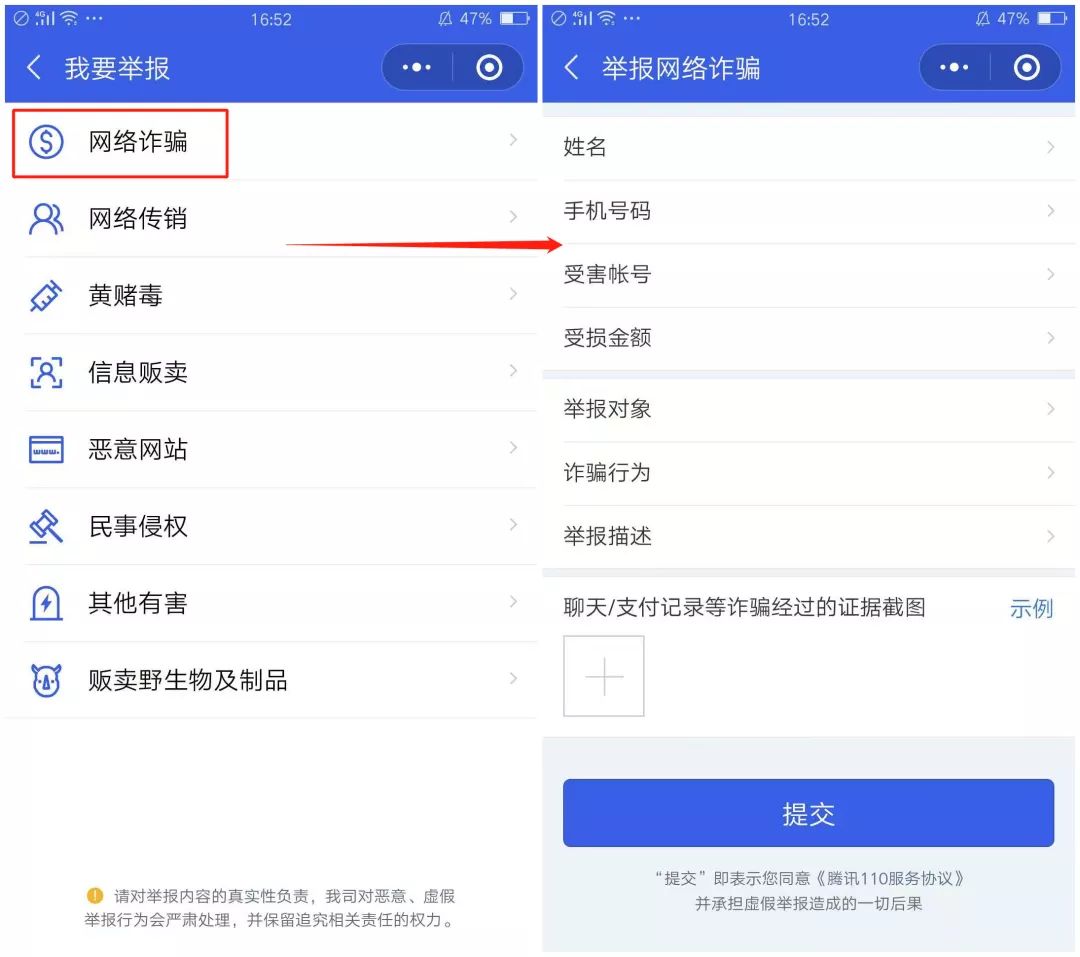Tap the circle close-miniprogram icon on right screen
The width and height of the screenshot is (1080, 957).
1026,68
